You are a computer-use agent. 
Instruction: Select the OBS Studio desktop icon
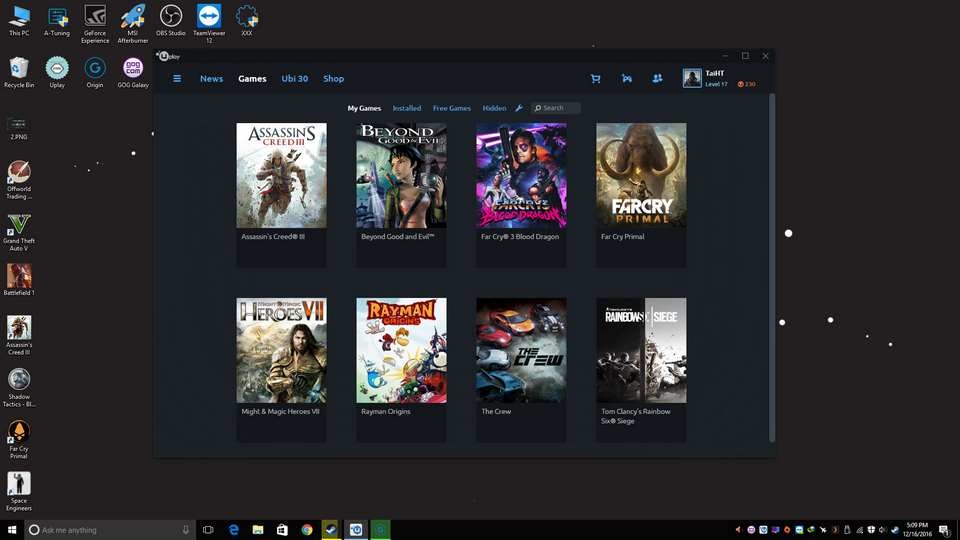[171, 21]
